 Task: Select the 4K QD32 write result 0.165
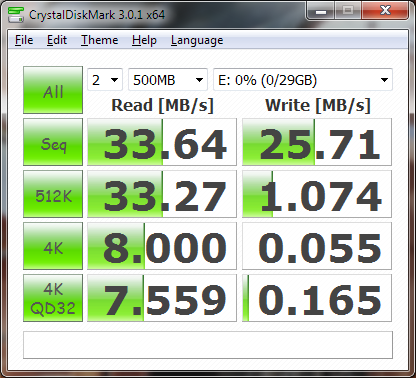coord(317,298)
